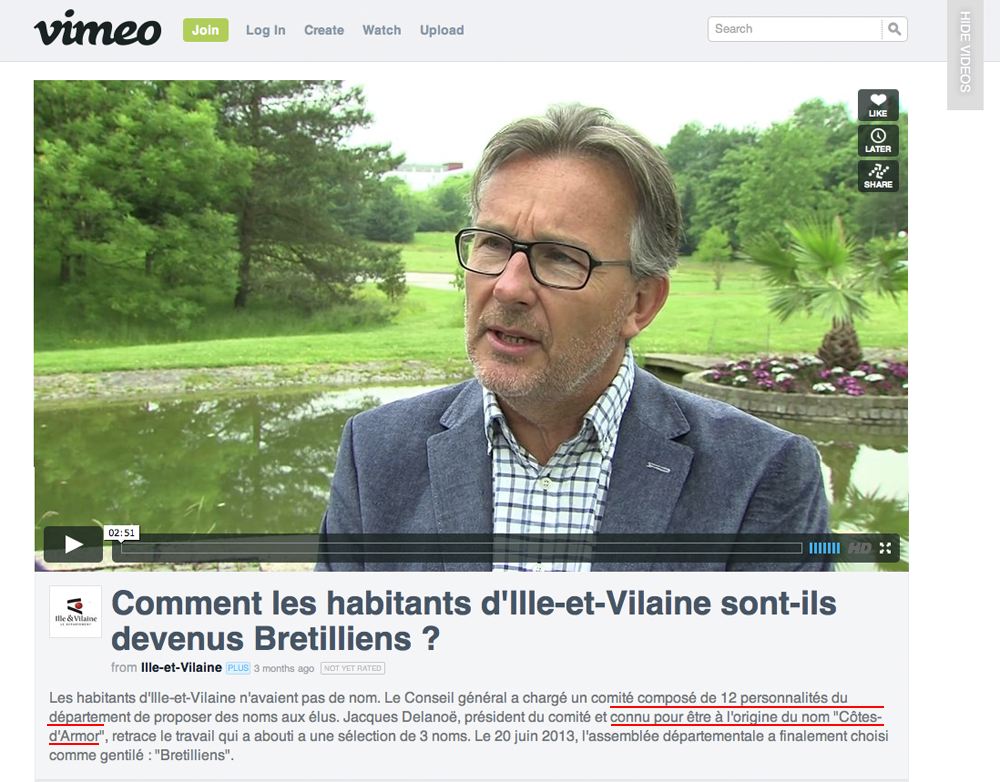Image resolution: width=1000 pixels, height=782 pixels.
Task: Enter fullscreen mode on the player
Action: (885, 548)
